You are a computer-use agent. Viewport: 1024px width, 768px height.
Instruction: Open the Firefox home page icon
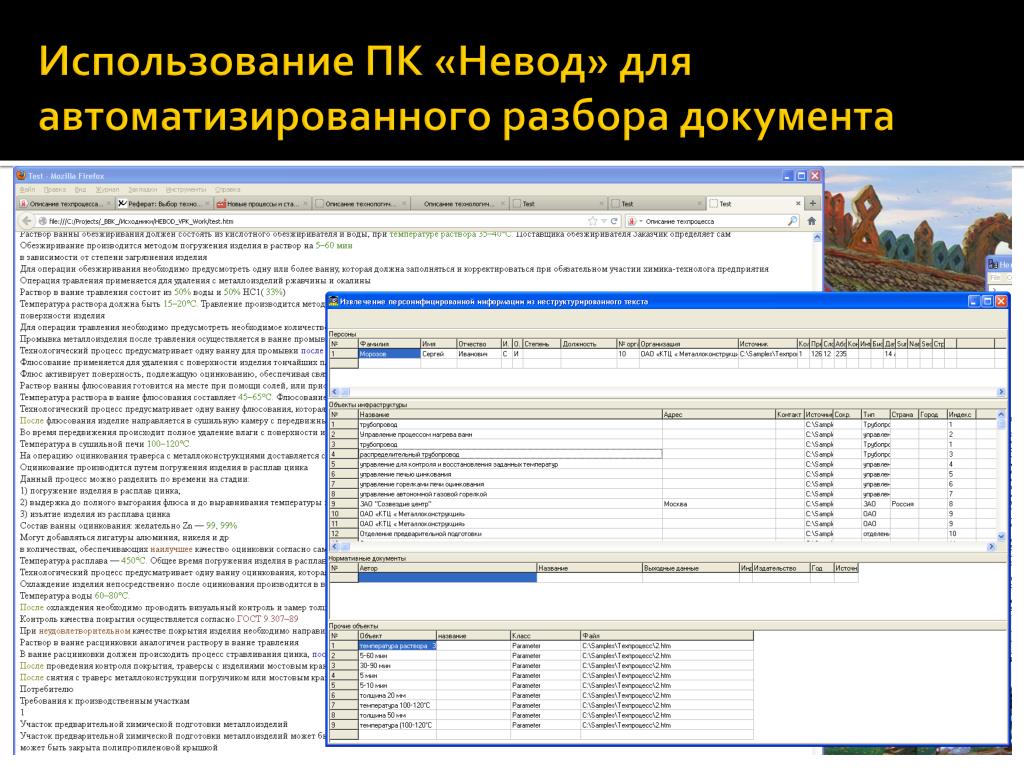(812, 221)
